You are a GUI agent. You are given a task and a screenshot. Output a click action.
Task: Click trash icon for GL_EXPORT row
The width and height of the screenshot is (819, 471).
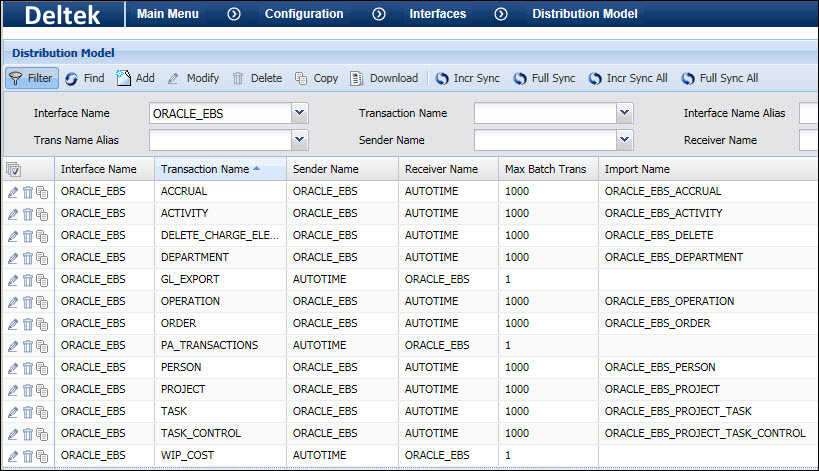(28, 279)
